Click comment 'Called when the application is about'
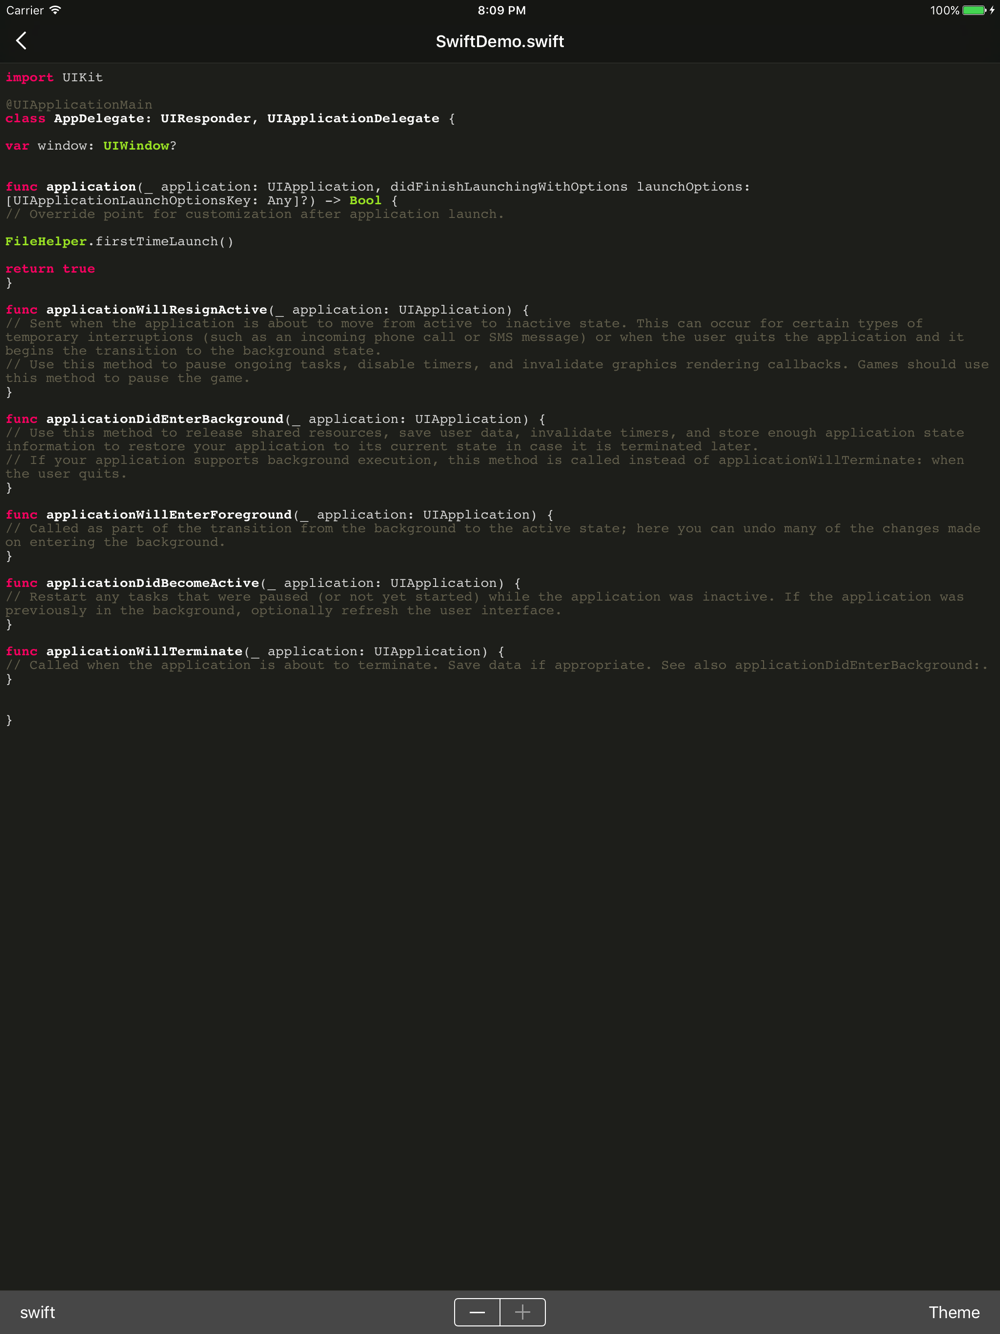 click(x=497, y=665)
